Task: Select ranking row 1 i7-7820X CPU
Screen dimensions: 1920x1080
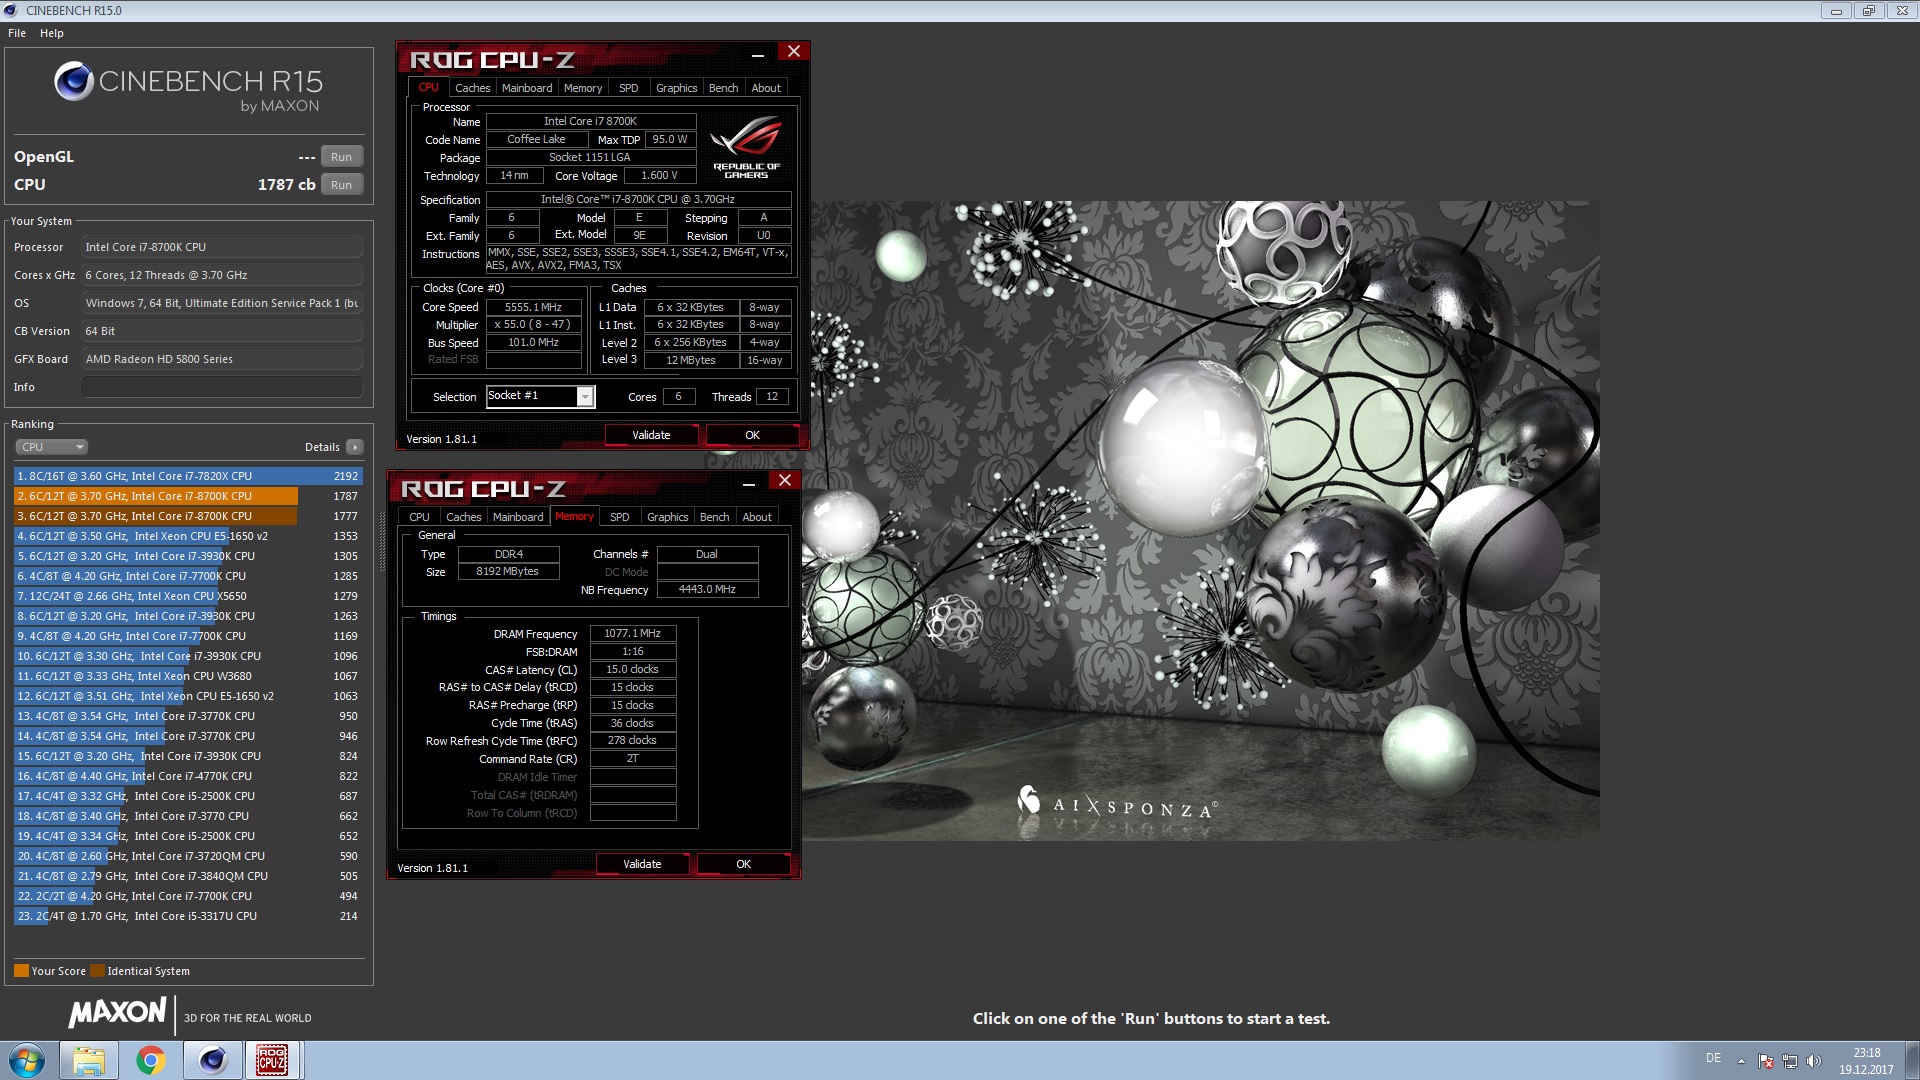Action: [188, 476]
